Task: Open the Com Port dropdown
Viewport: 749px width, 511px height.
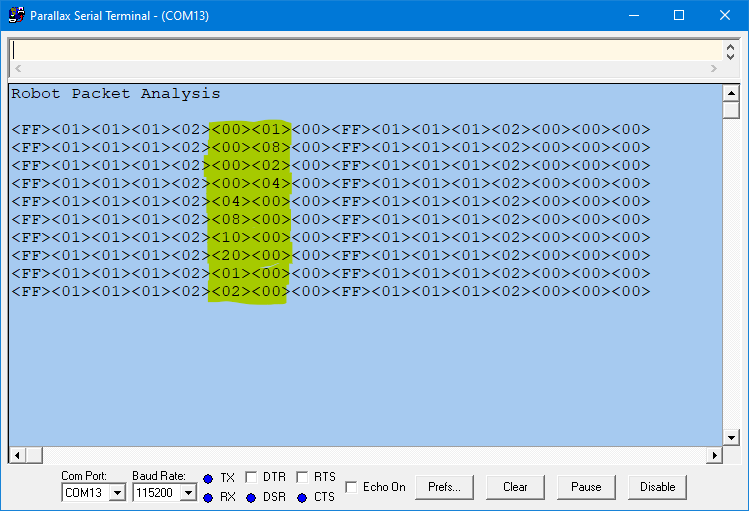Action: coord(117,492)
